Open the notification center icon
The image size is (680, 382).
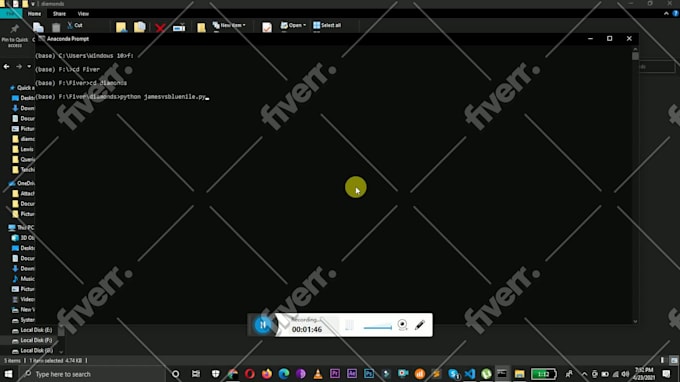[x=666, y=374]
